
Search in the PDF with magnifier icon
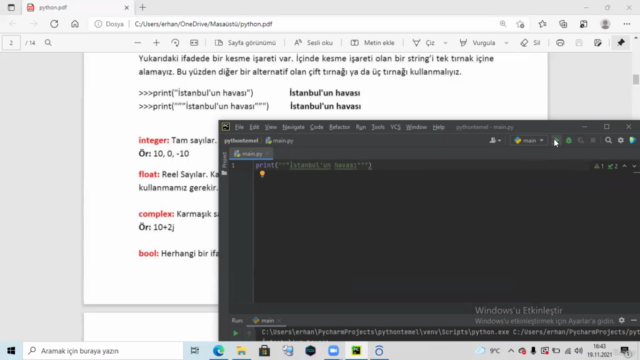(x=48, y=43)
